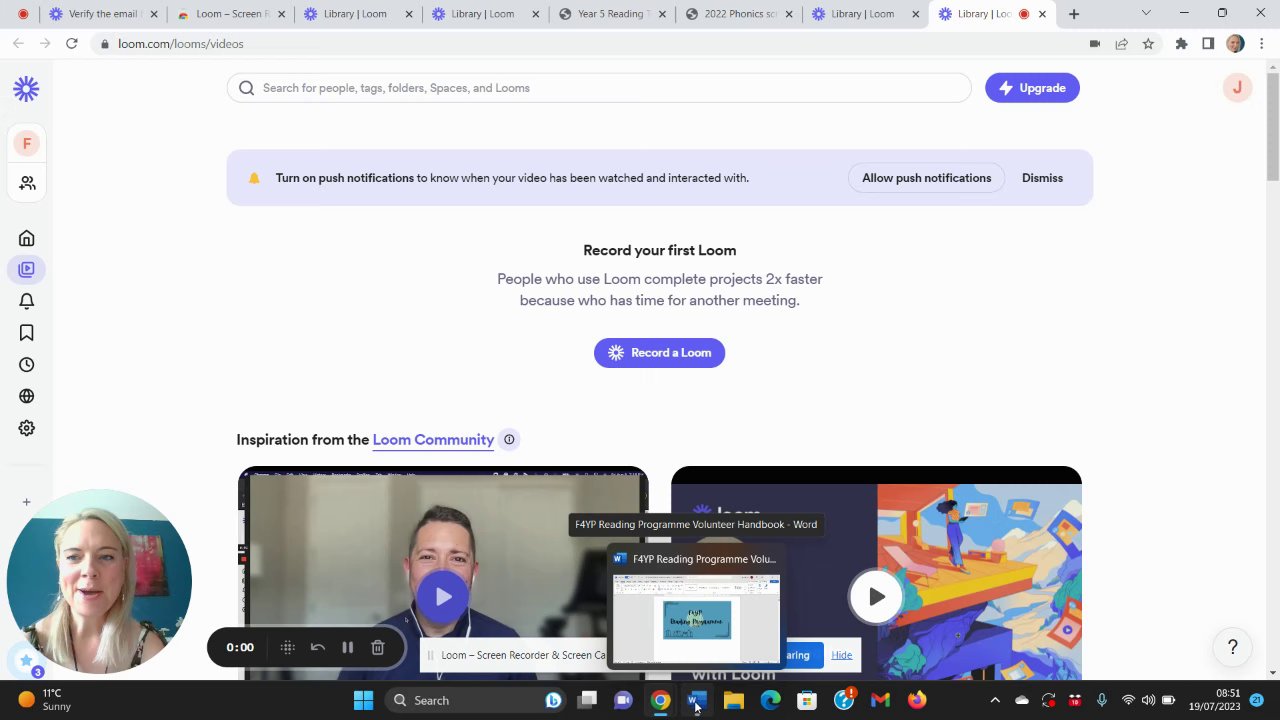Bookmark this page with star icon
The image size is (1280, 720).
tap(1148, 44)
